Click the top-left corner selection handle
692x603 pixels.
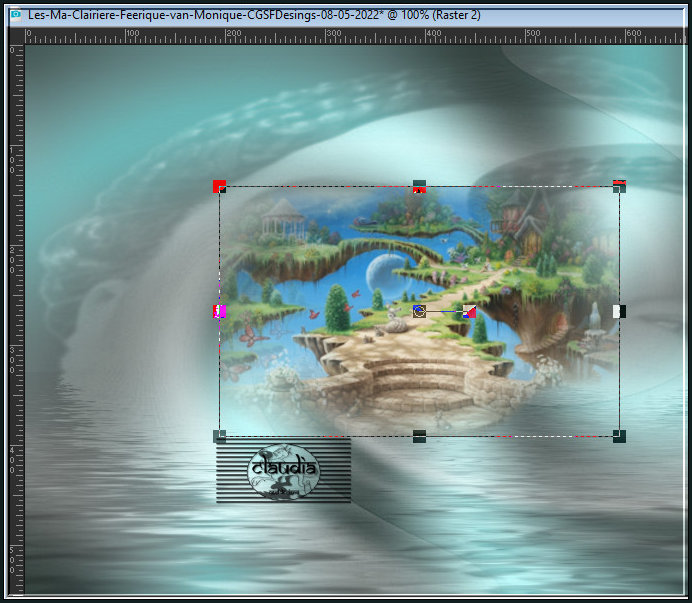click(219, 186)
